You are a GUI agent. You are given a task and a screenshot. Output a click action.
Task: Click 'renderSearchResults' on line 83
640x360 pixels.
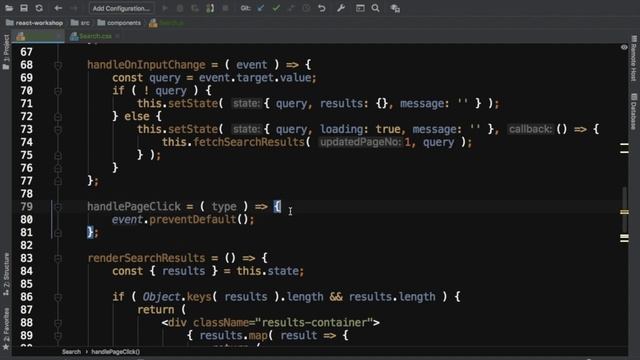(x=146, y=258)
